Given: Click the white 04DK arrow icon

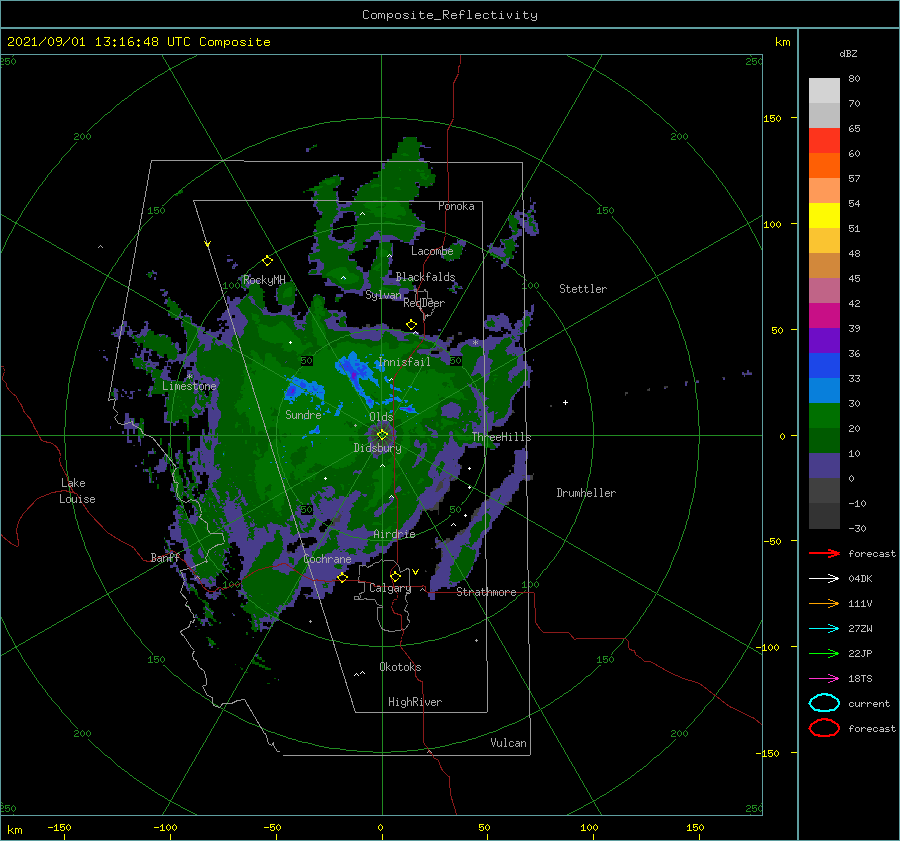Looking at the screenshot, I should (x=824, y=579).
